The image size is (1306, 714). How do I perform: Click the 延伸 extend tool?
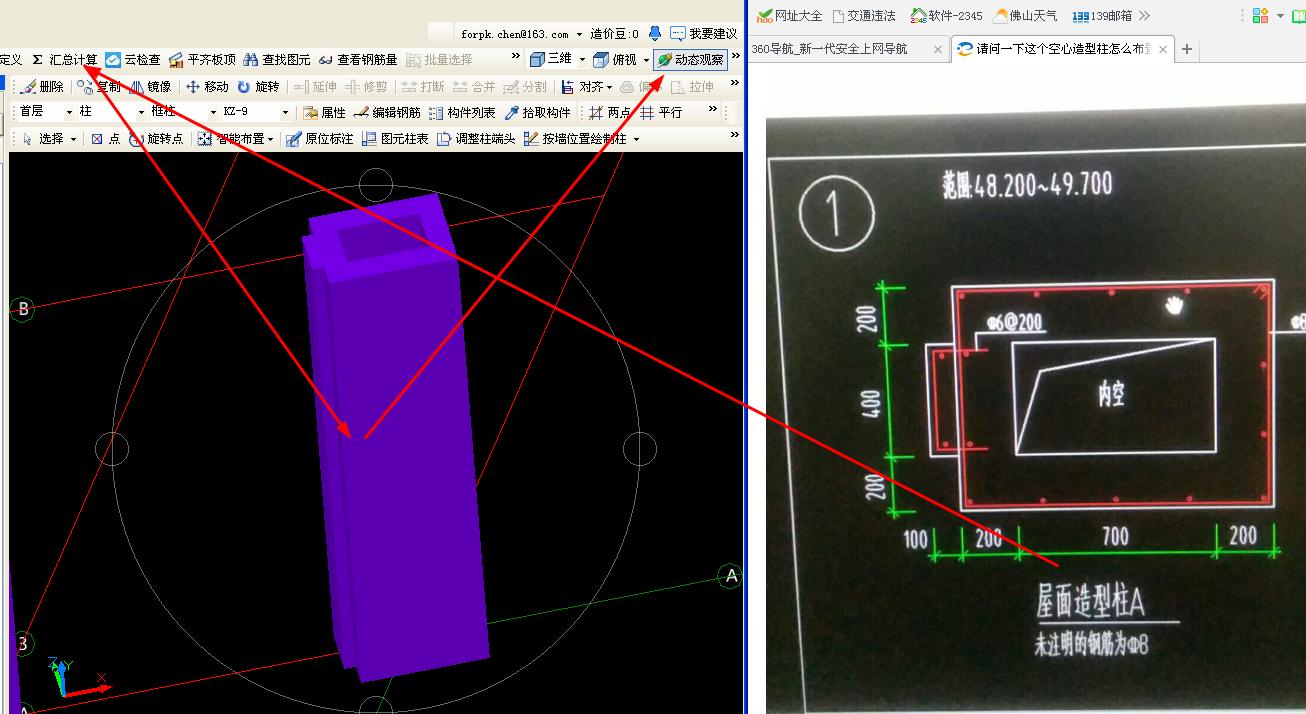point(315,87)
